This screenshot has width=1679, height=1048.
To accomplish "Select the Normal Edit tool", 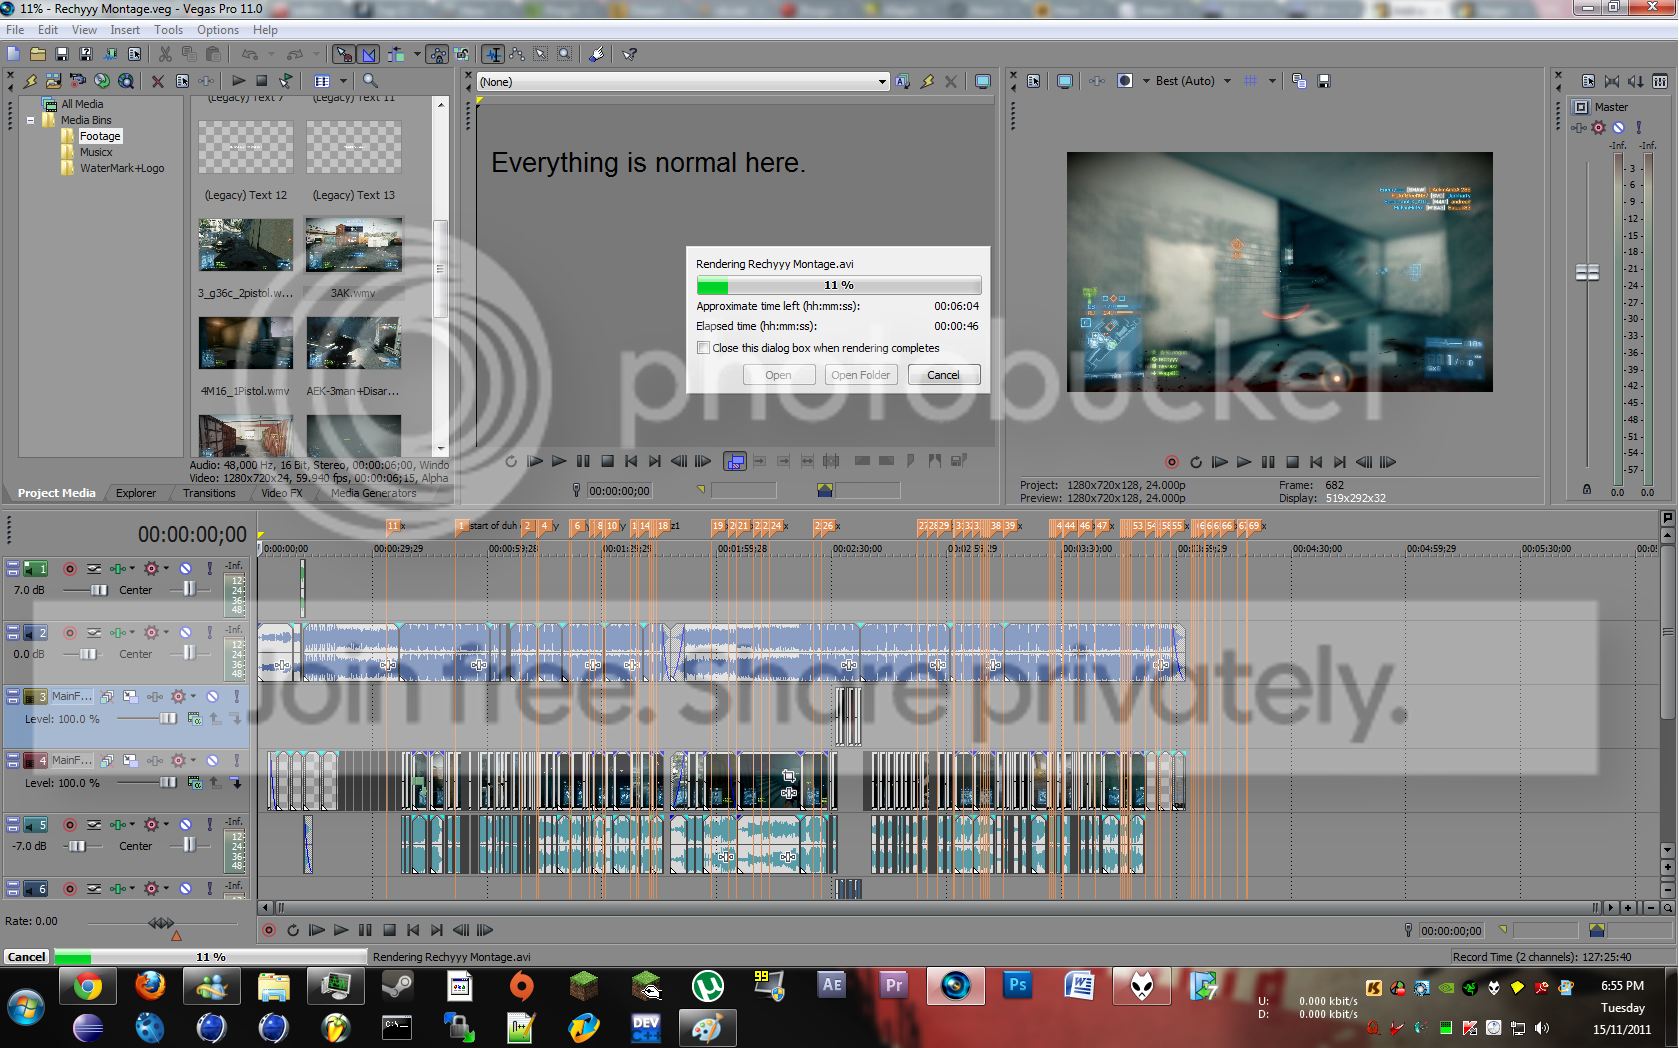I will click(x=493, y=54).
